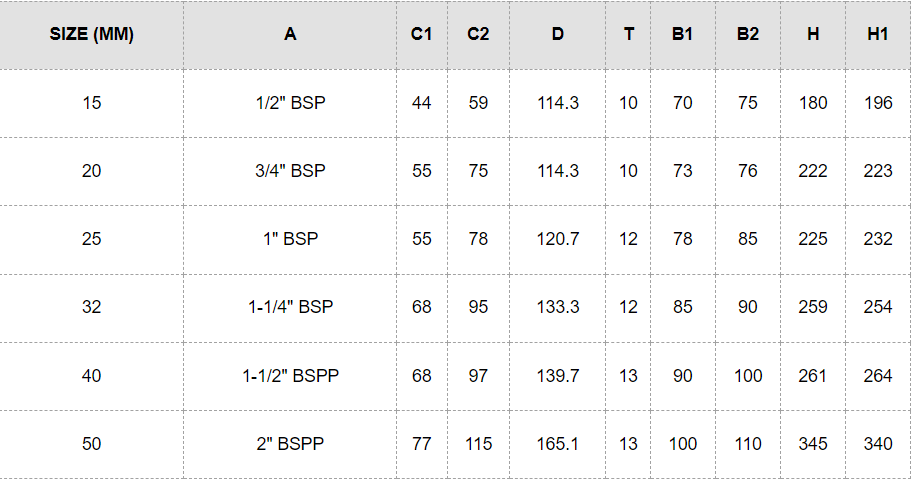Select the D column header
The height and width of the screenshot is (479, 912).
click(x=558, y=34)
